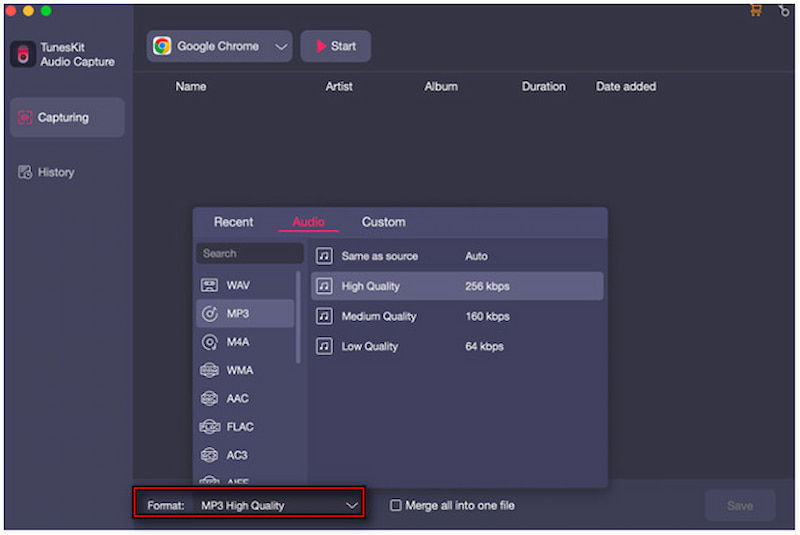Switch to the Audio tab

[308, 222]
